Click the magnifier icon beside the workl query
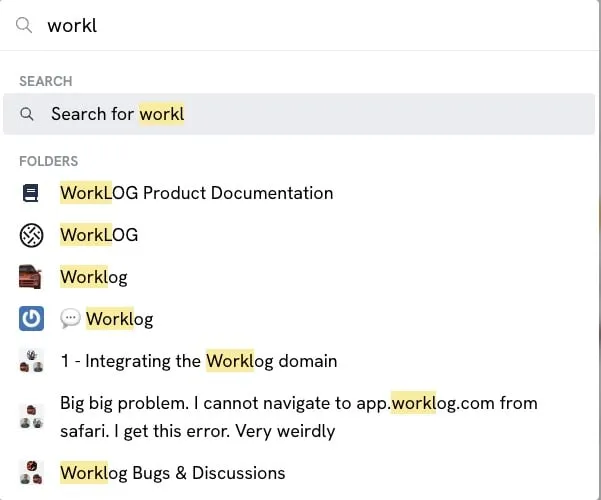This screenshot has height=500, width=601. (x=24, y=25)
